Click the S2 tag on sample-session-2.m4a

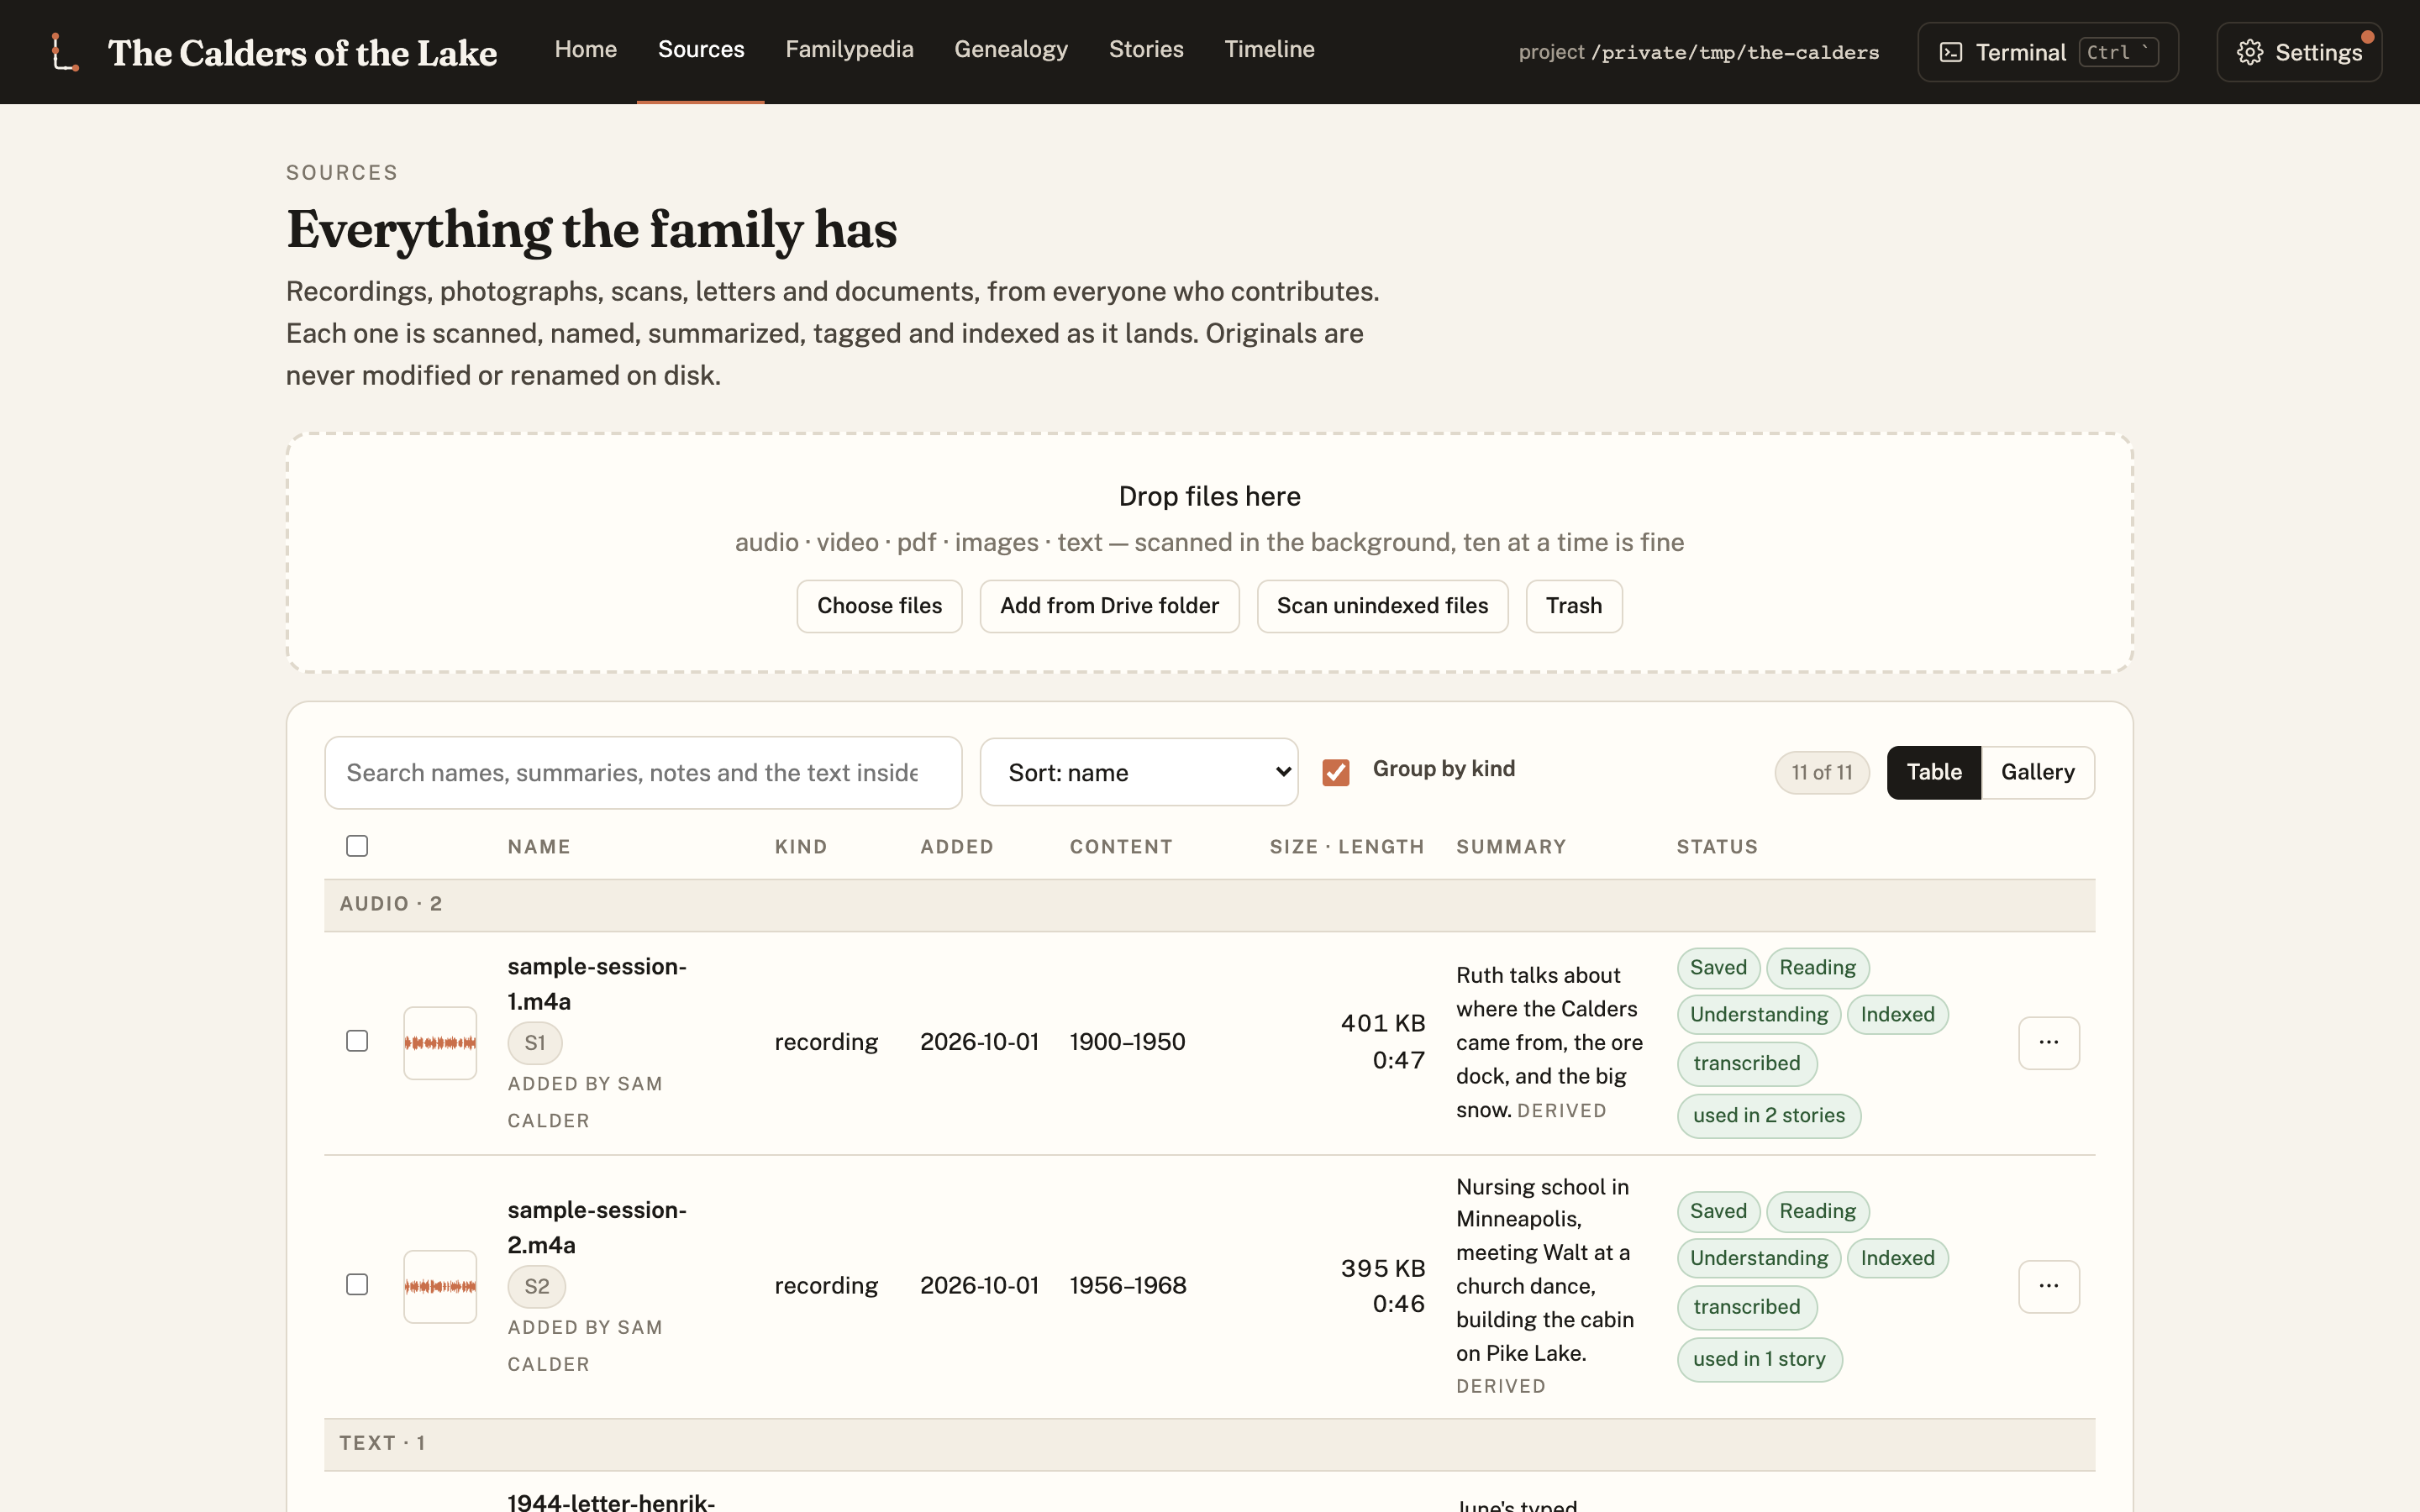coord(536,1287)
